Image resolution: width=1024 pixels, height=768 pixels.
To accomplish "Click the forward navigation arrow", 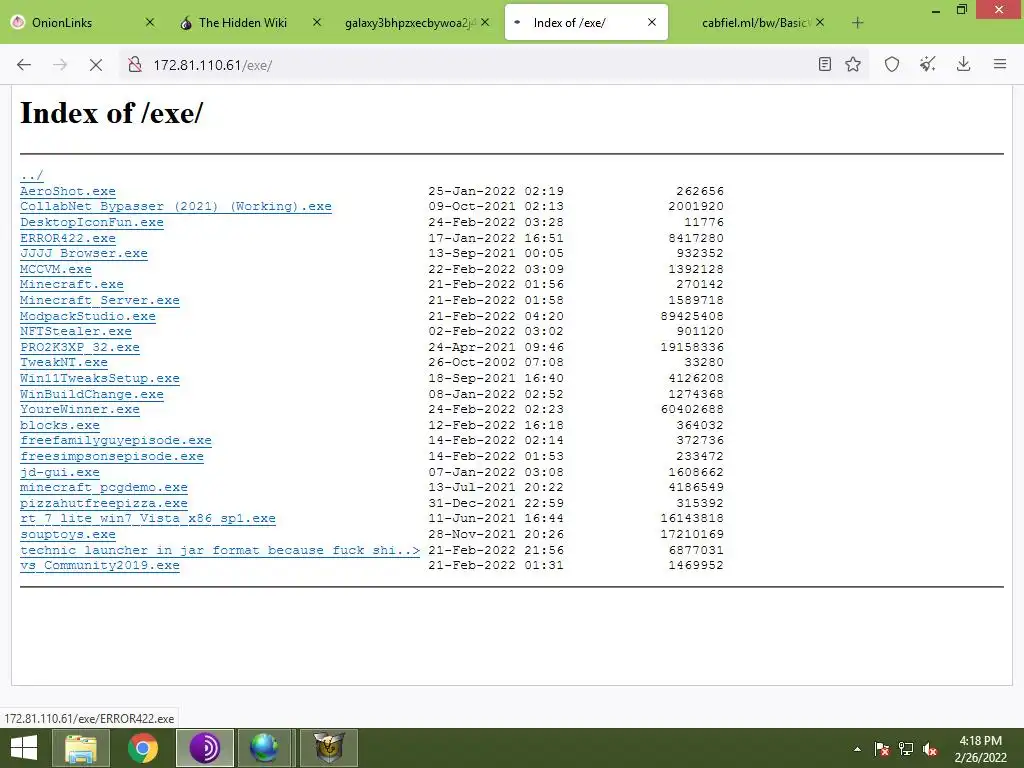I will (60, 65).
